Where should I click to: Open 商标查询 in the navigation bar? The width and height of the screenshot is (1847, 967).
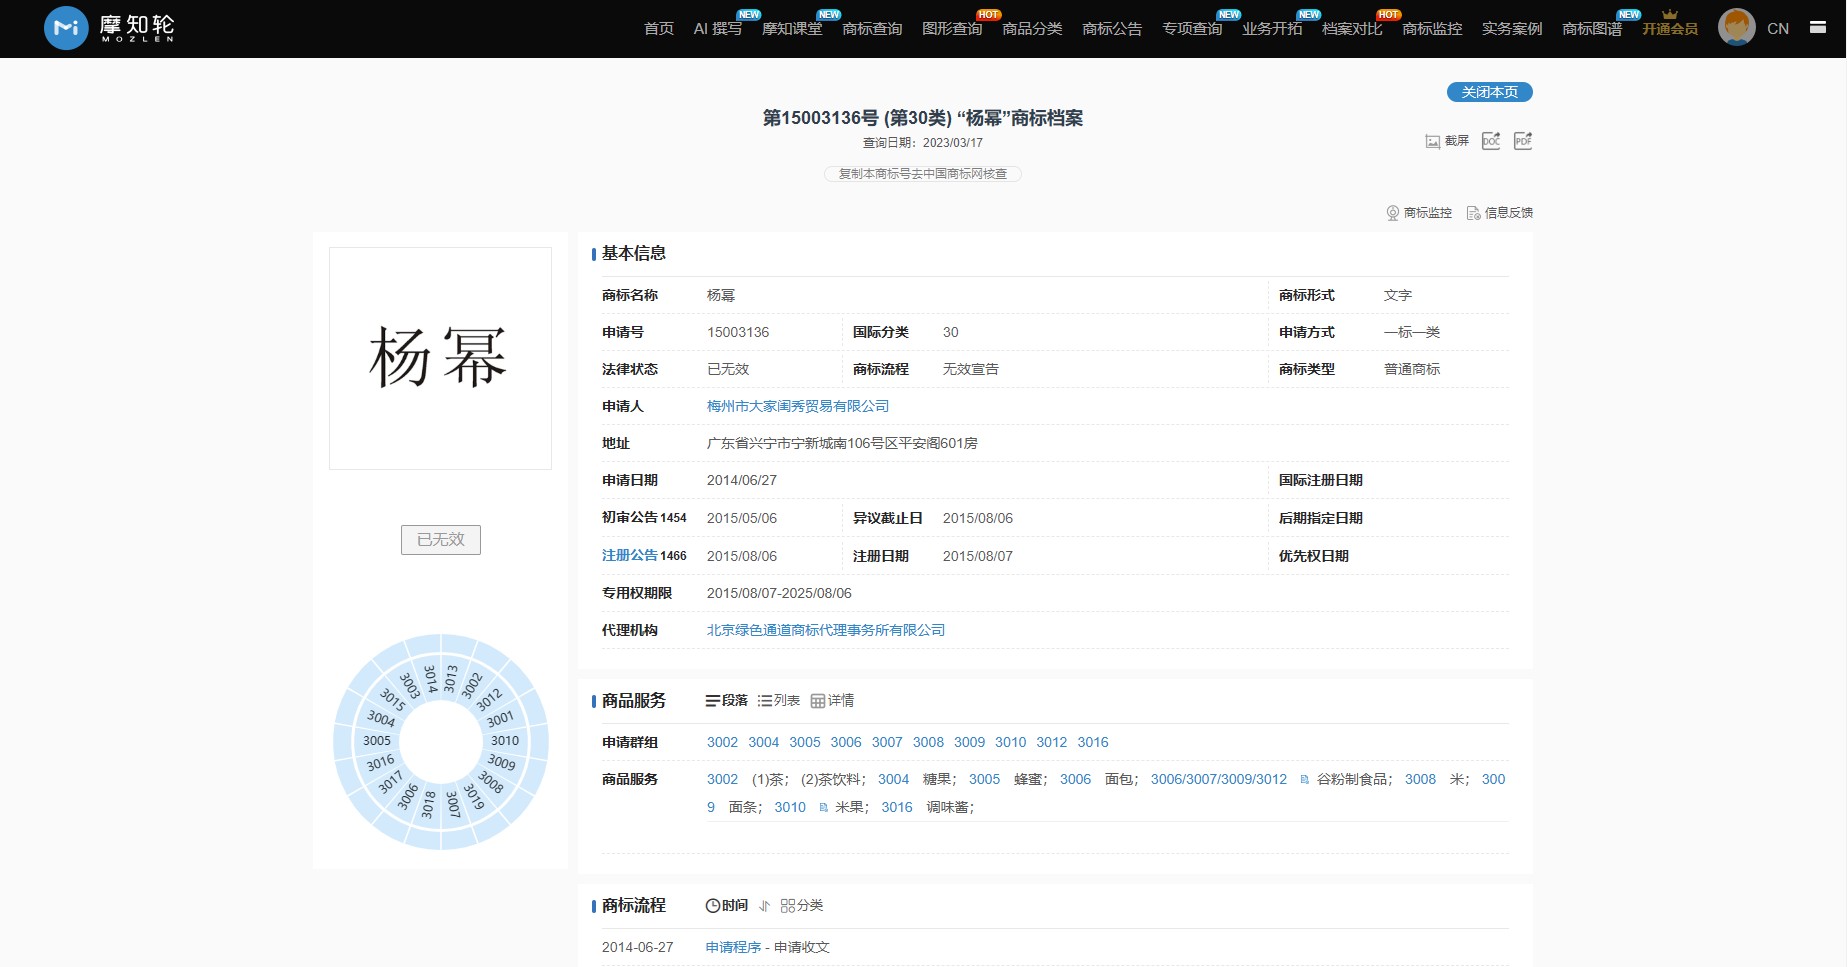tap(872, 29)
